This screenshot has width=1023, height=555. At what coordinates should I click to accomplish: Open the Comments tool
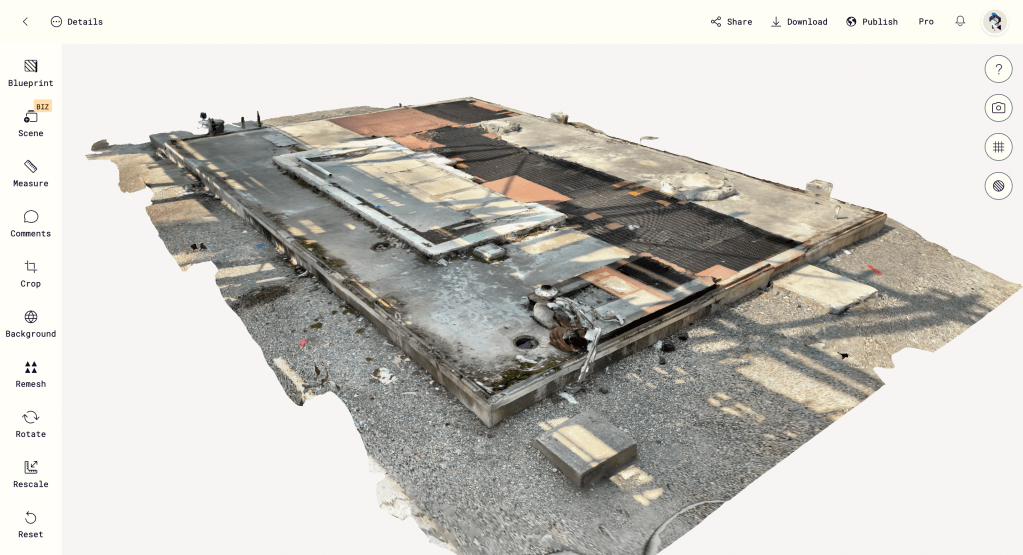[x=31, y=222]
